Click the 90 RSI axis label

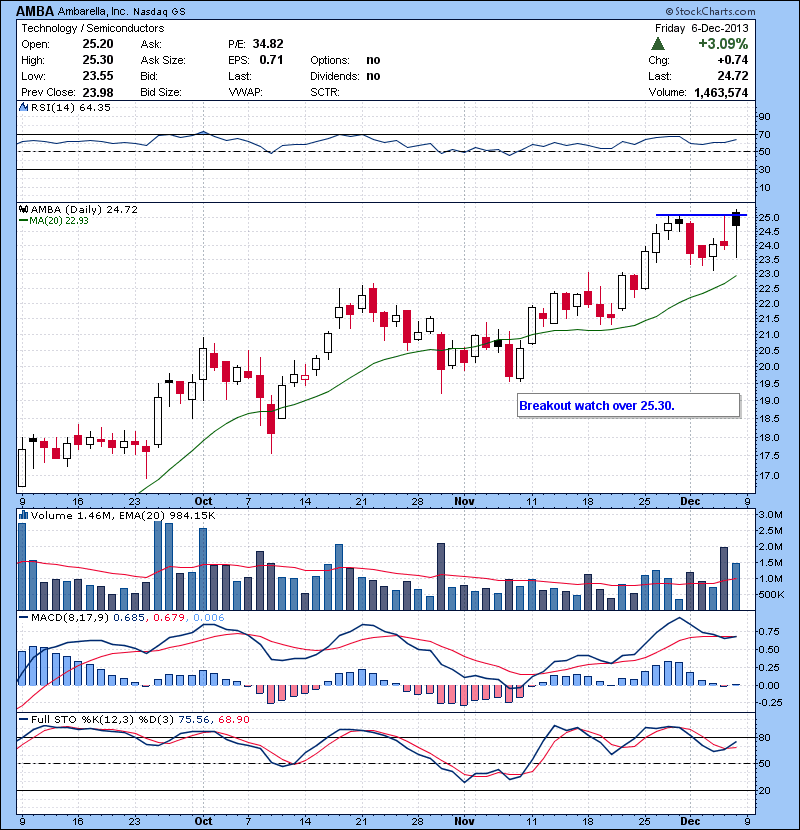(x=765, y=116)
